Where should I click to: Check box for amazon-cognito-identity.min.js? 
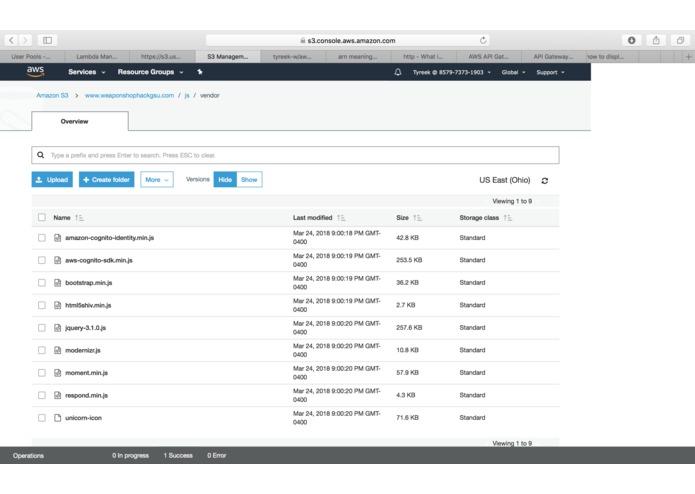[x=42, y=238]
